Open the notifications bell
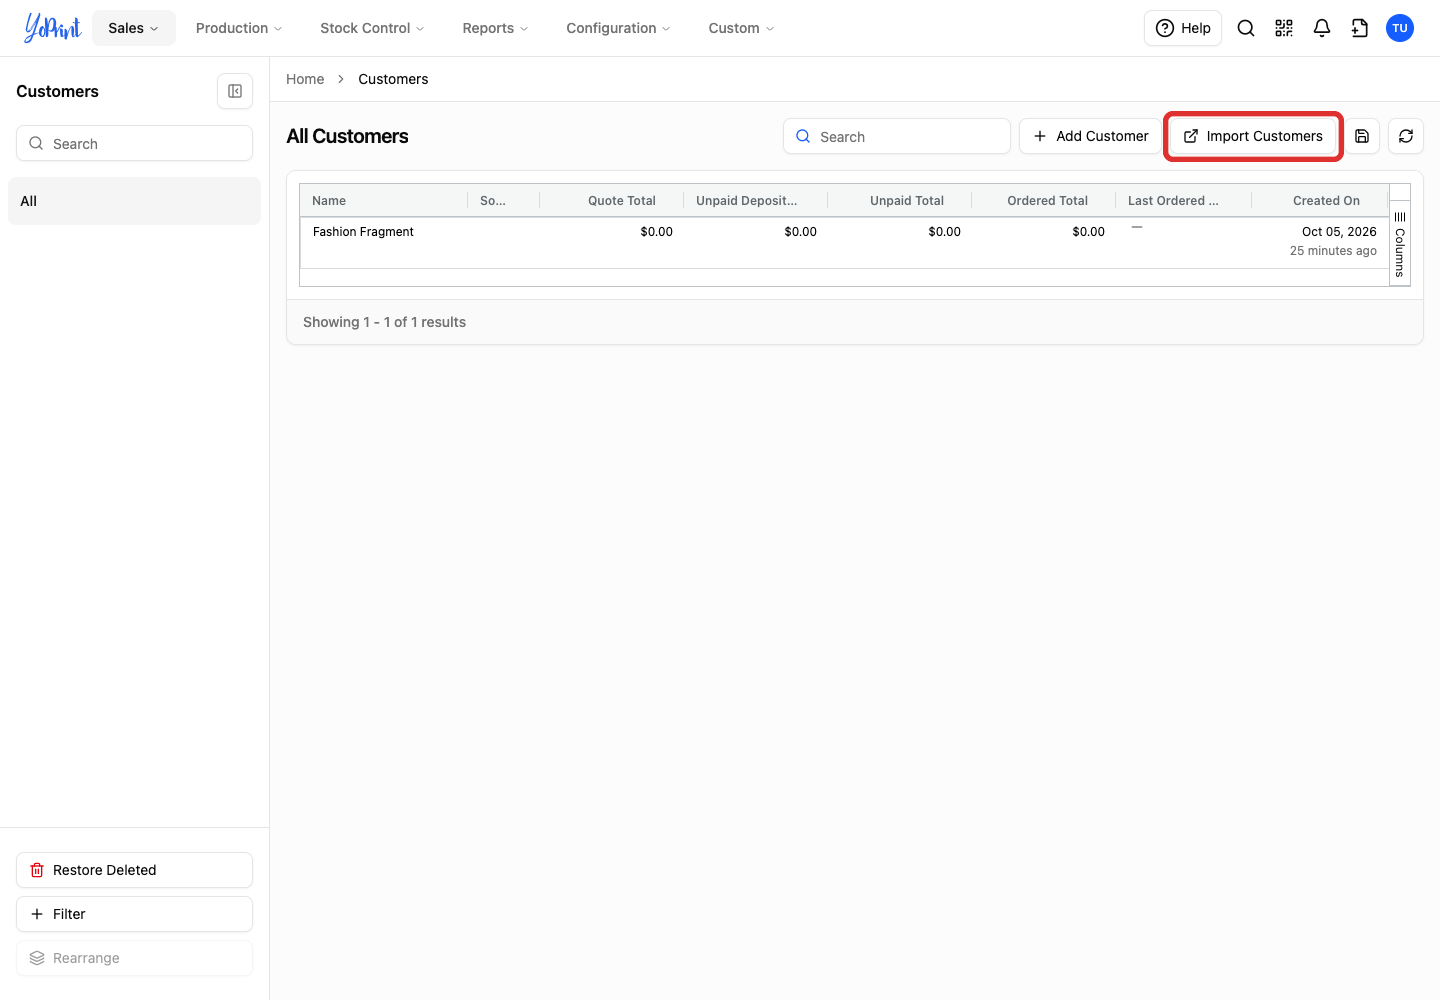 click(x=1322, y=28)
